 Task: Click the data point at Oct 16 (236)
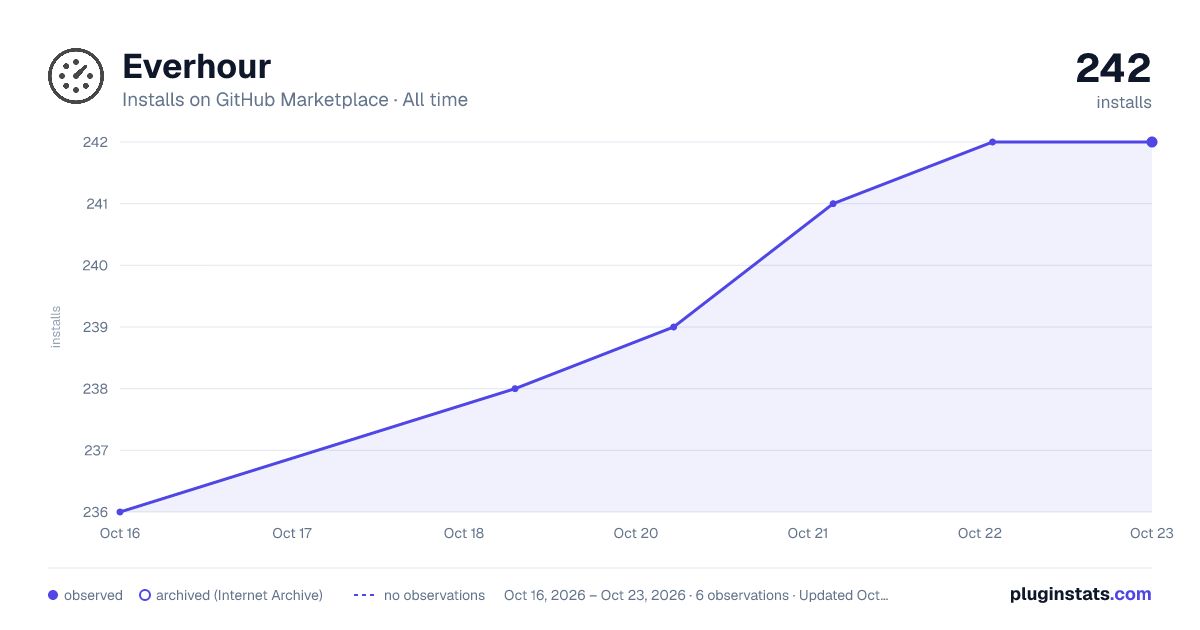[x=120, y=512]
